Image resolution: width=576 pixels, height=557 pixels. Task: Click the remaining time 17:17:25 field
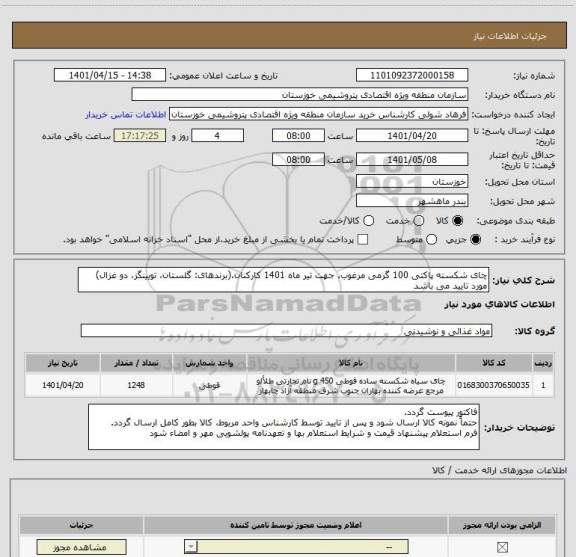[x=140, y=136]
